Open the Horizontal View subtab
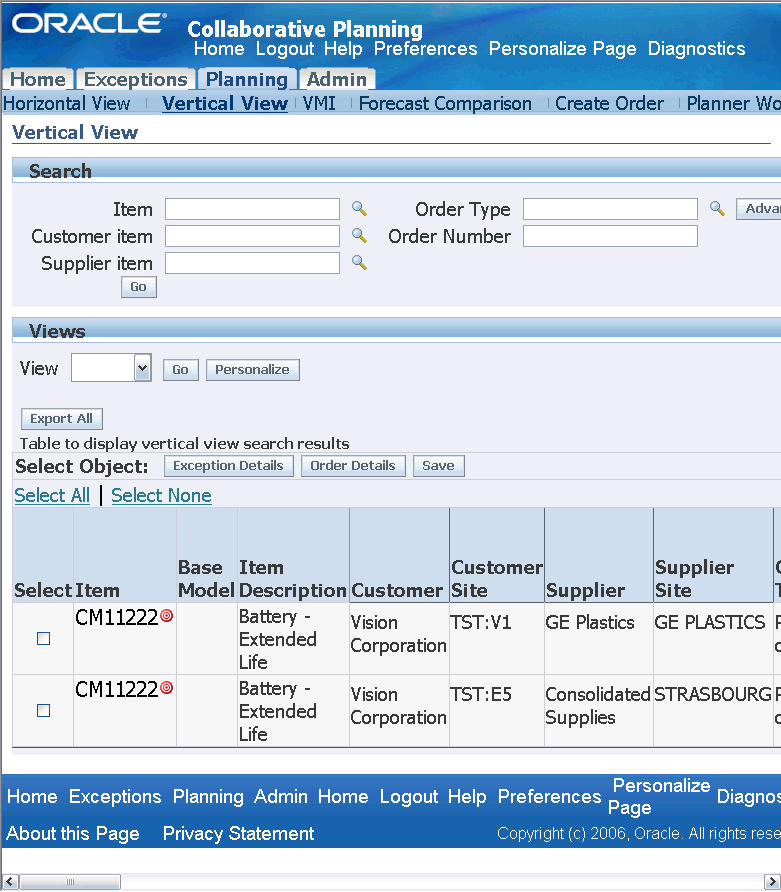Viewport: 781px width, 892px height. click(x=67, y=104)
